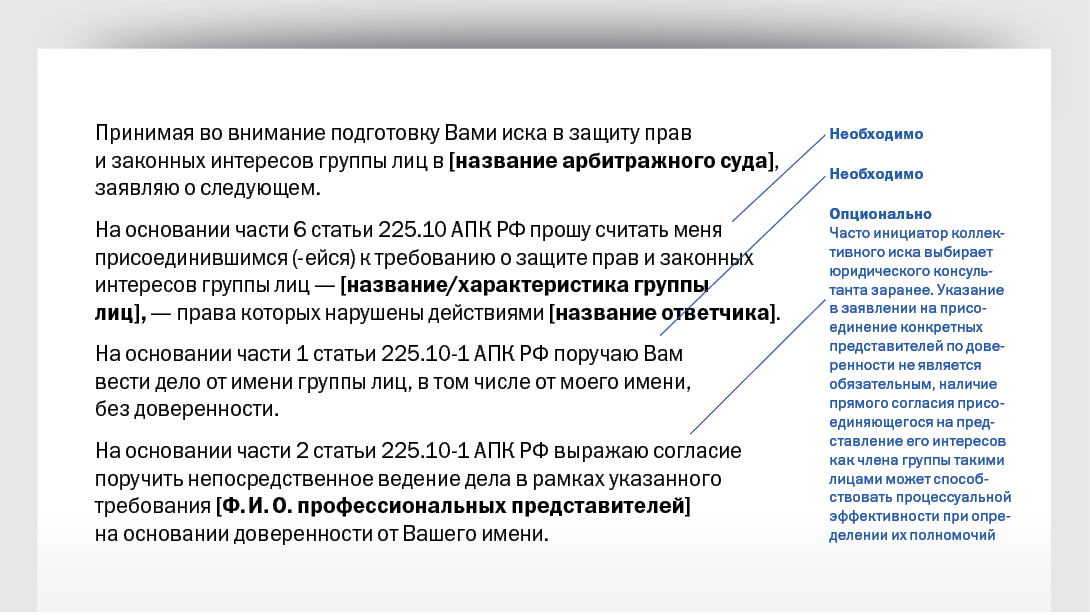Click the line ending «от Вашего имени.»
Image resolution: width=1090 pixels, height=615 pixels.
click(321, 533)
